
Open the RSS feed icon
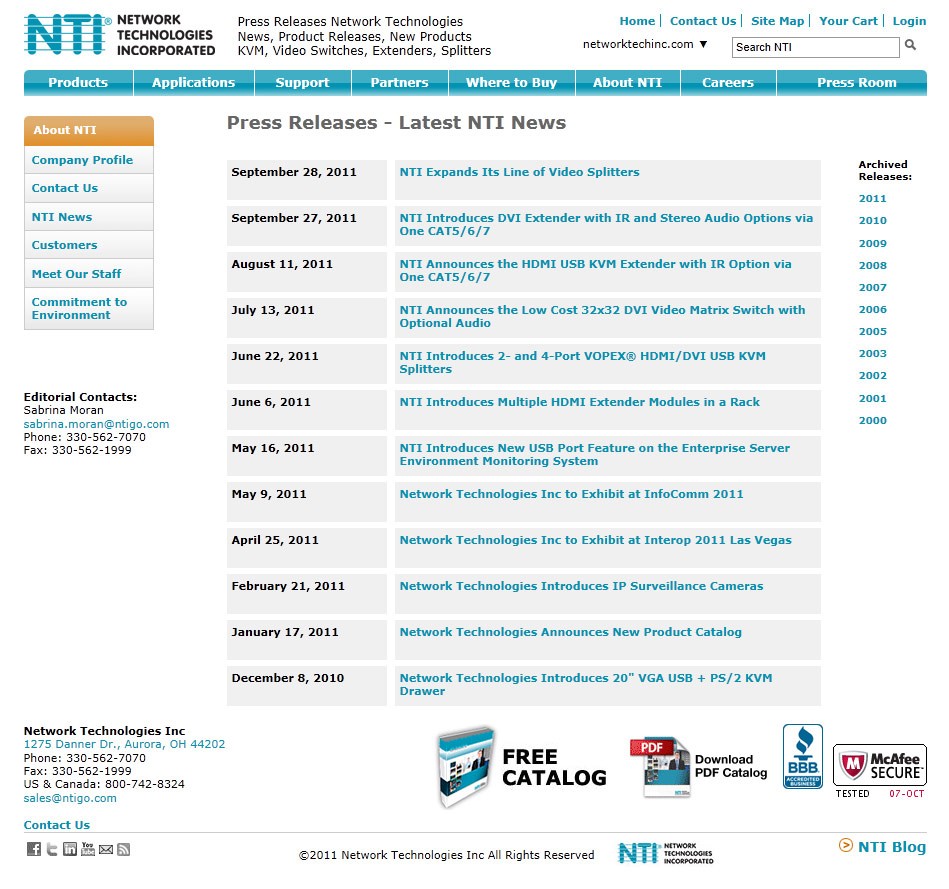pyautogui.click(x=124, y=849)
